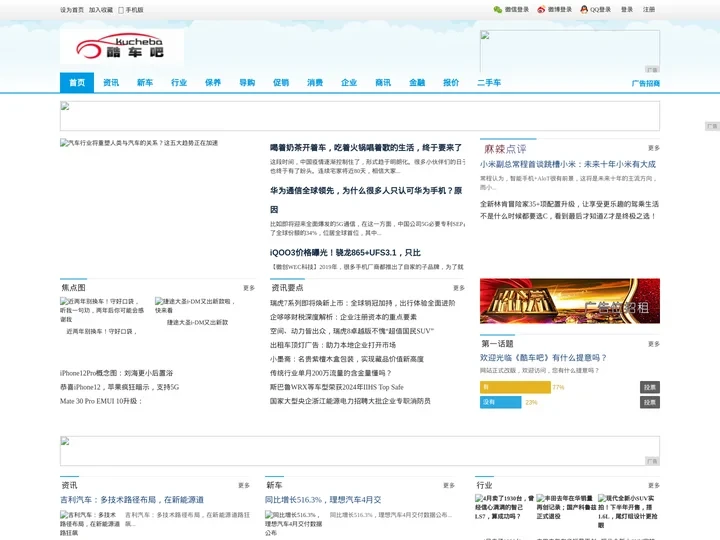This screenshot has height=540, width=720.
Task: Open 小米副总常程首谈跳槽小米 article
Action: [568, 164]
